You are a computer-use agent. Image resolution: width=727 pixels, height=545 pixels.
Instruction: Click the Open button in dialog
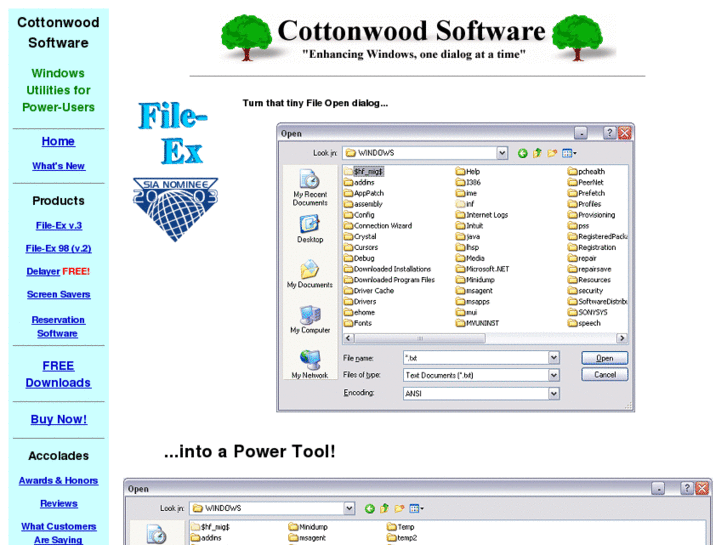click(605, 358)
